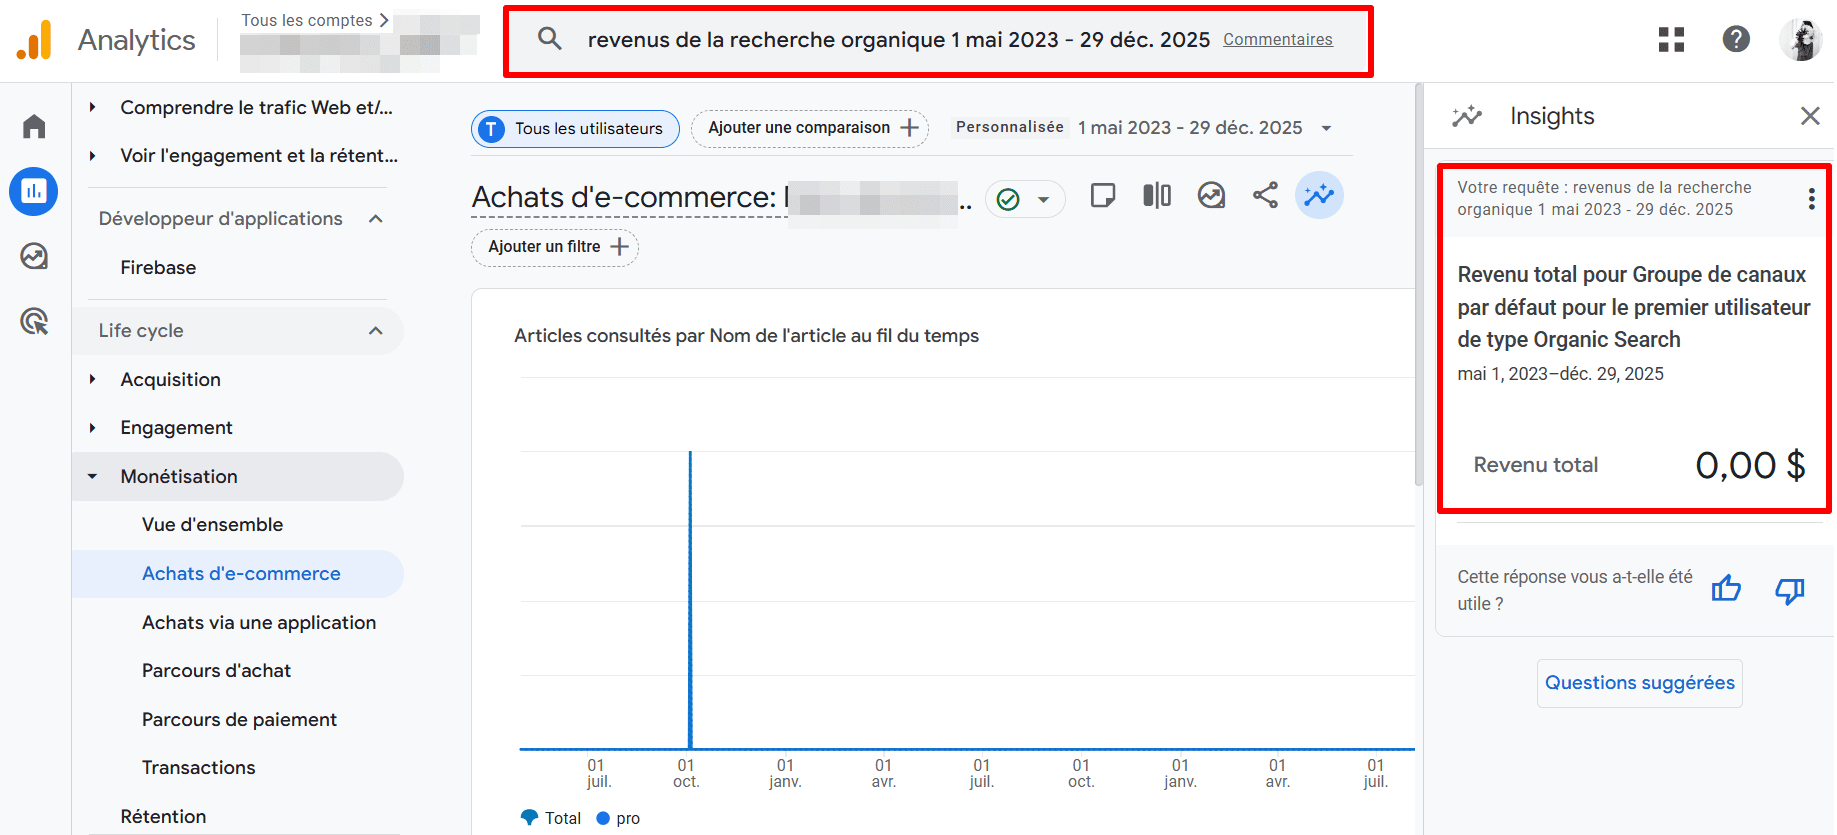Give a thumbs up to the response
Image resolution: width=1837 pixels, height=835 pixels.
(x=1726, y=589)
